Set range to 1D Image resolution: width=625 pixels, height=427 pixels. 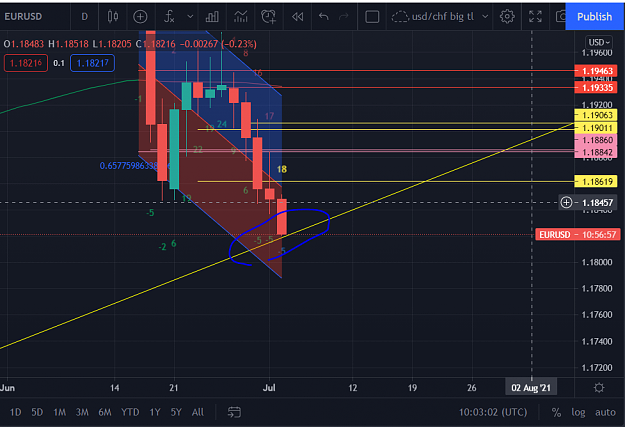16,412
